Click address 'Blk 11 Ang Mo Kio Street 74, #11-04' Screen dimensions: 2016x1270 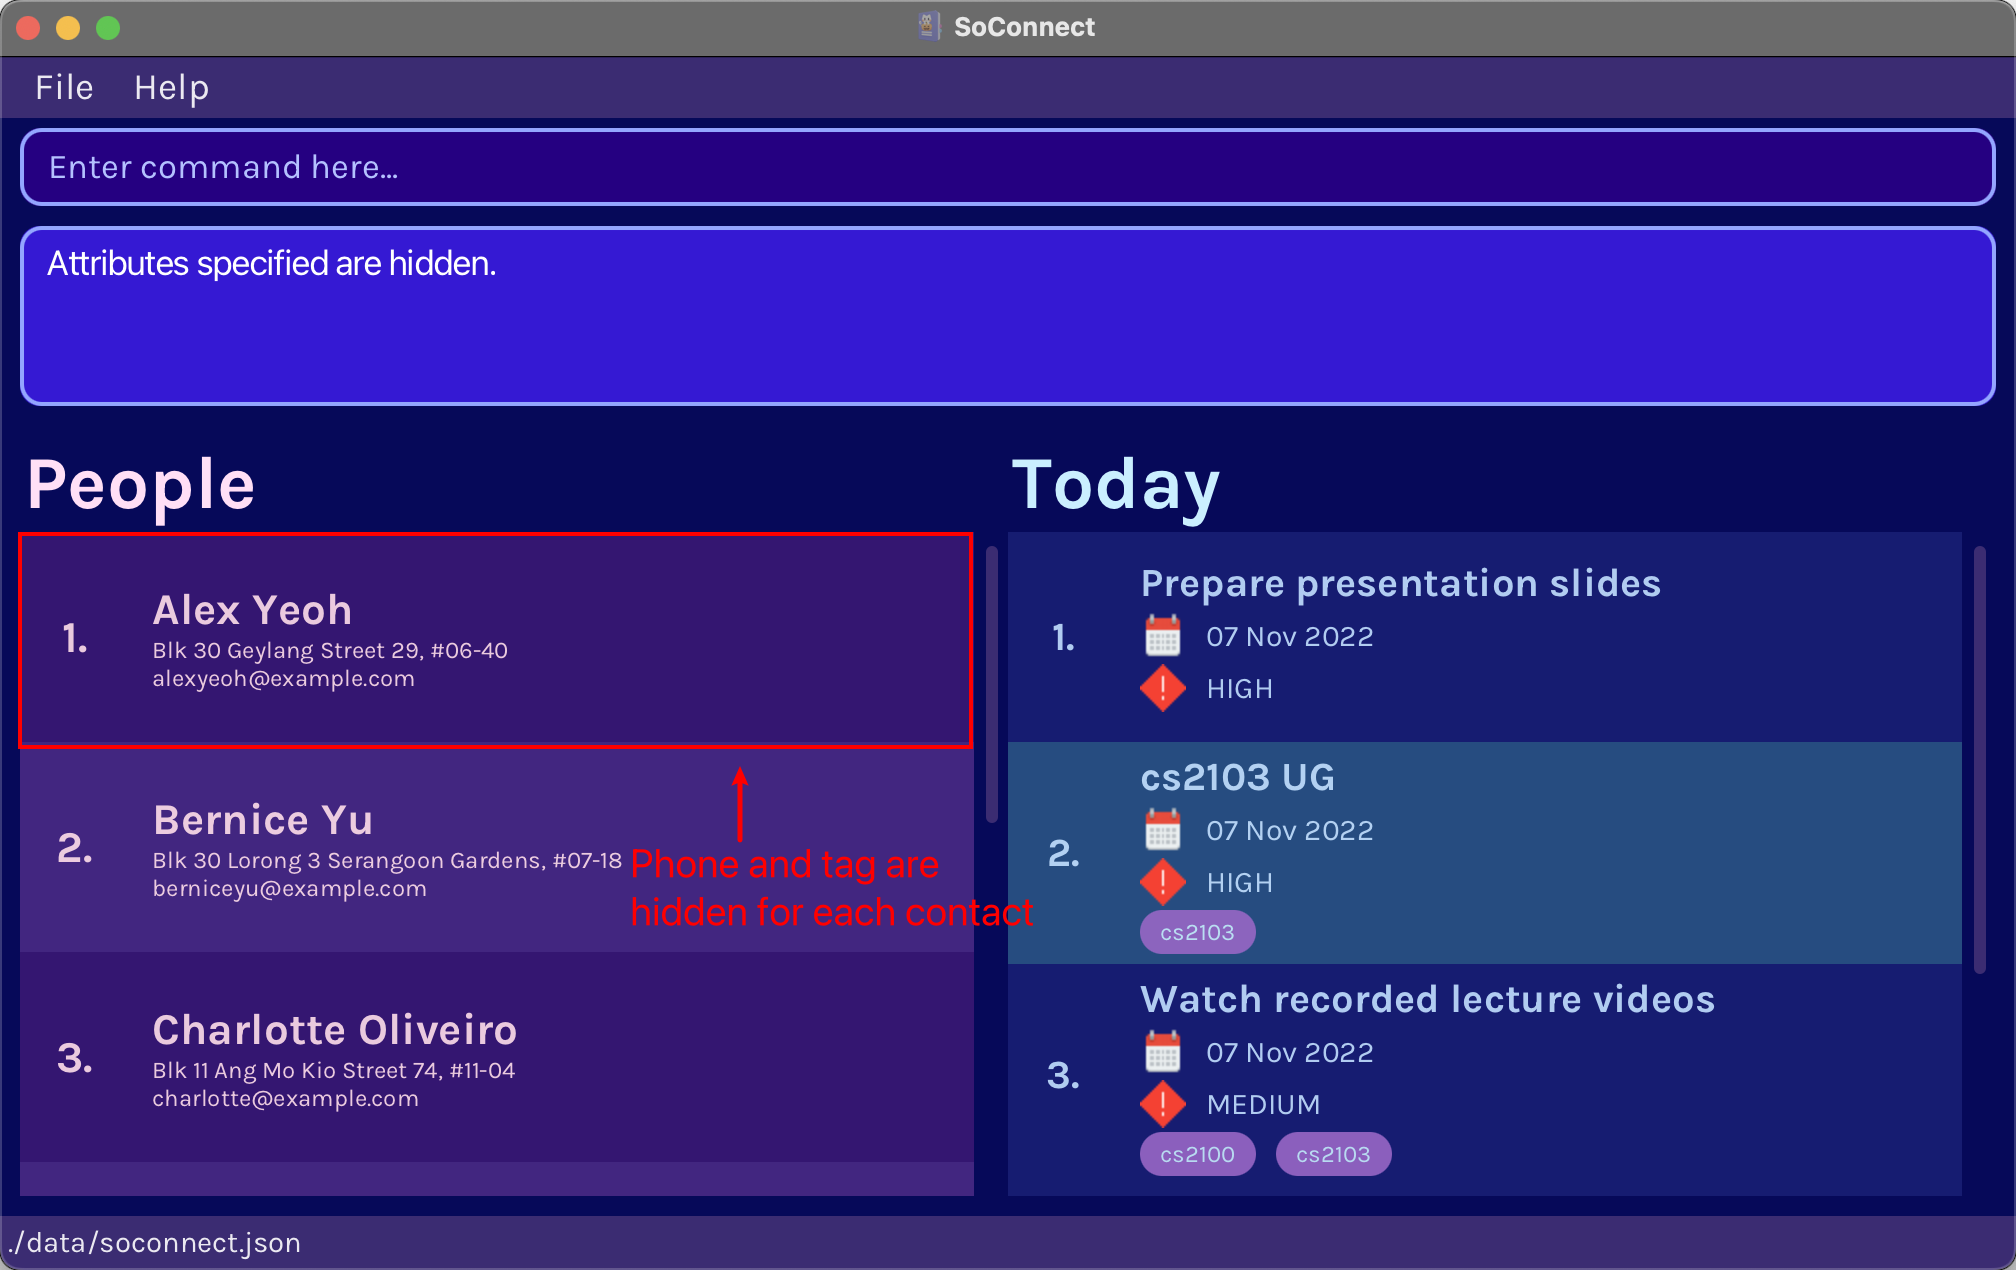[x=333, y=1071]
